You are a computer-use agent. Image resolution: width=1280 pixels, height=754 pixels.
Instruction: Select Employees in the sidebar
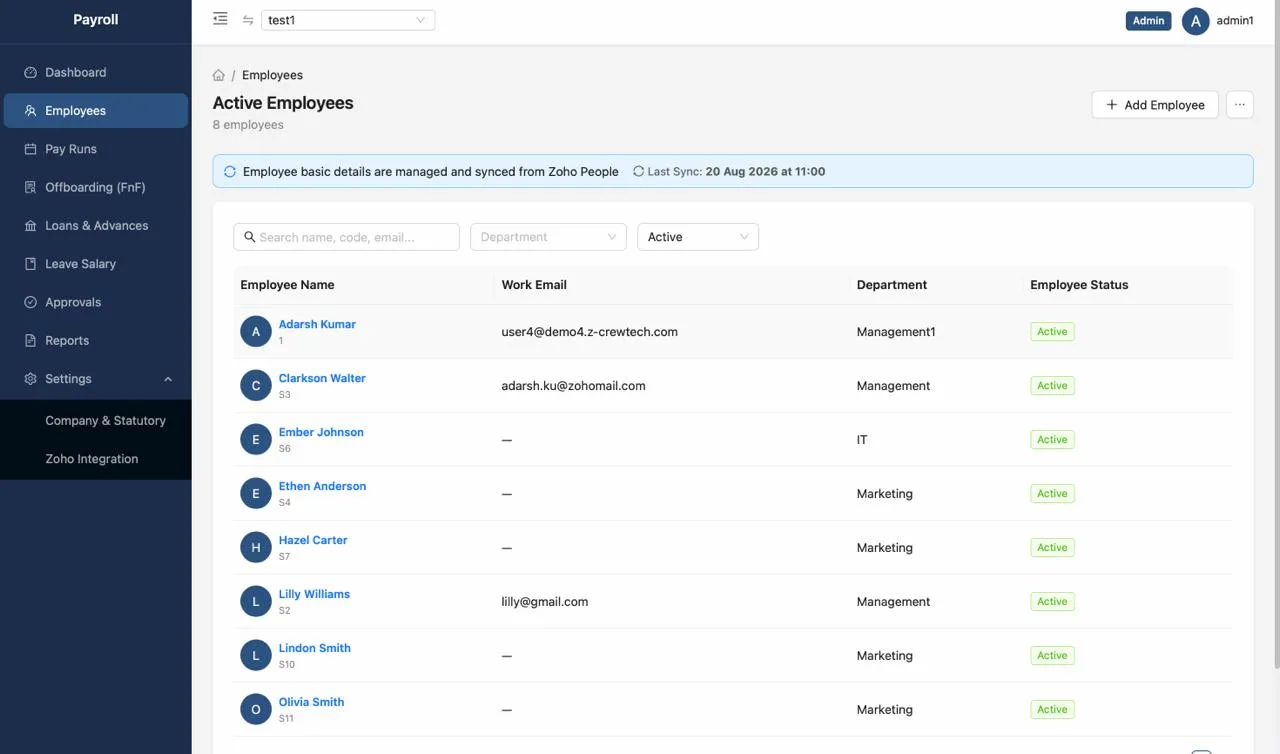tap(96, 111)
